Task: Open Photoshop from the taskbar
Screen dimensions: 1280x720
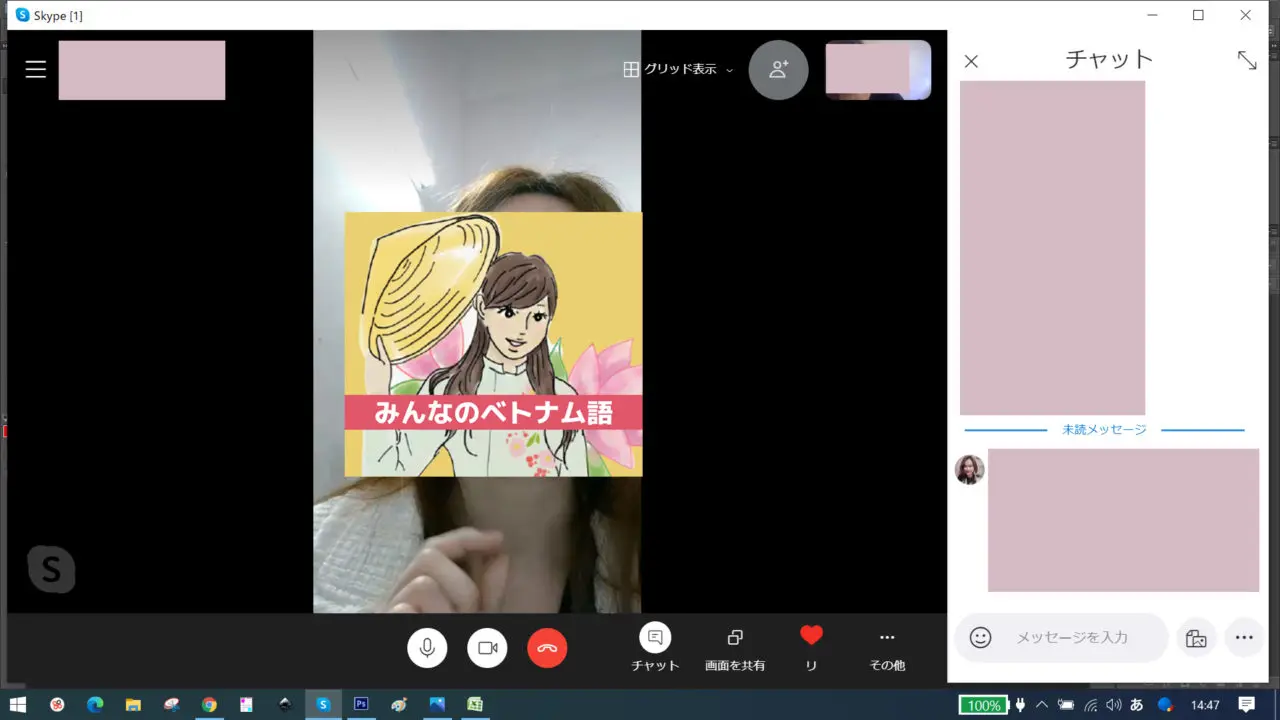Action: tap(361, 705)
